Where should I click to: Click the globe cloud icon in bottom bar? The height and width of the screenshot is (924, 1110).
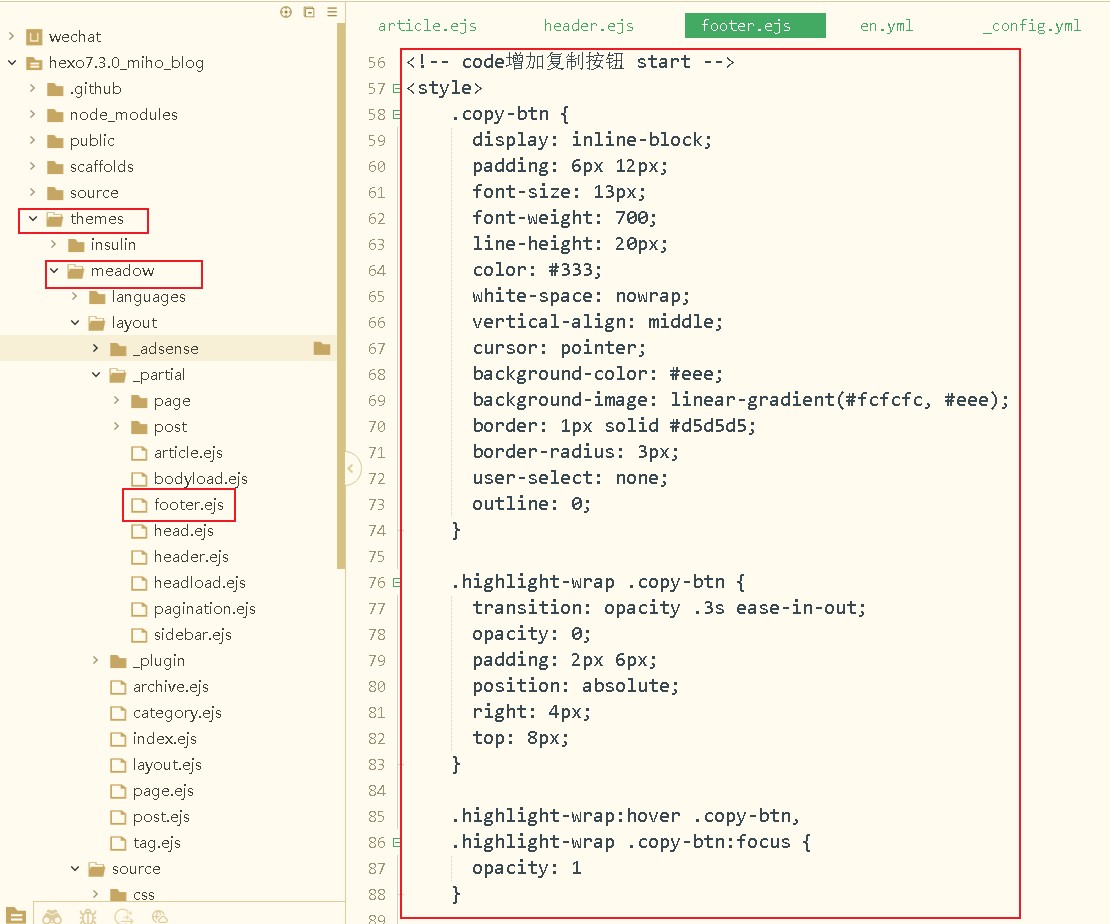click(x=159, y=915)
